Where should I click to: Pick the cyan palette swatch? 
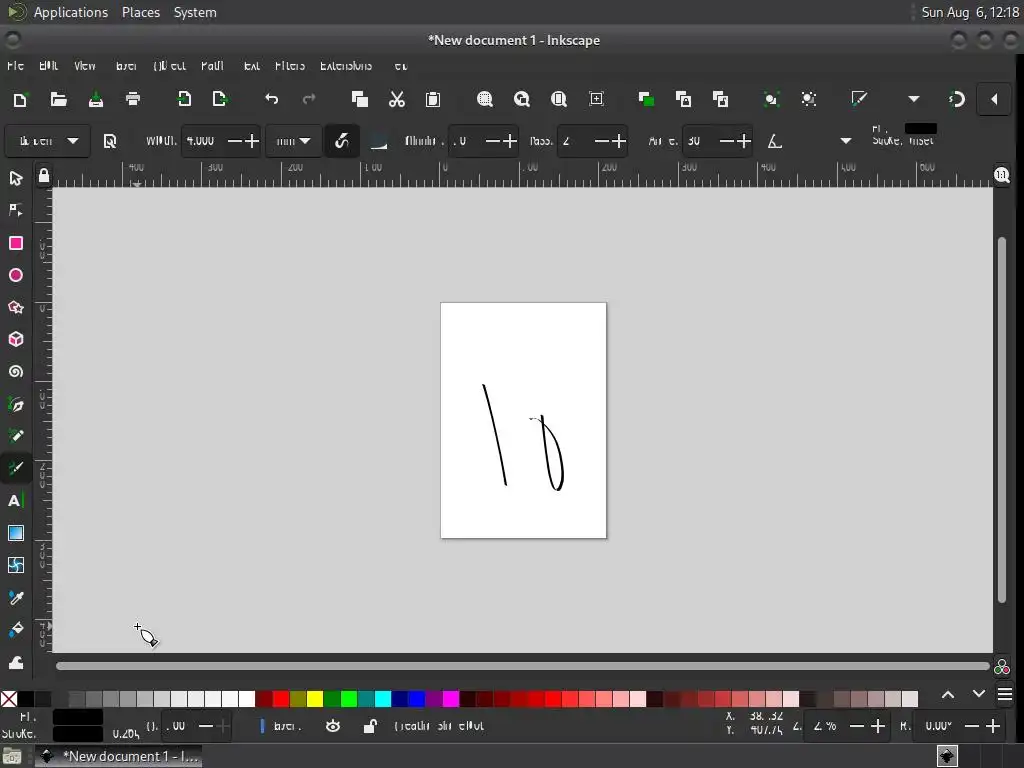tap(383, 699)
